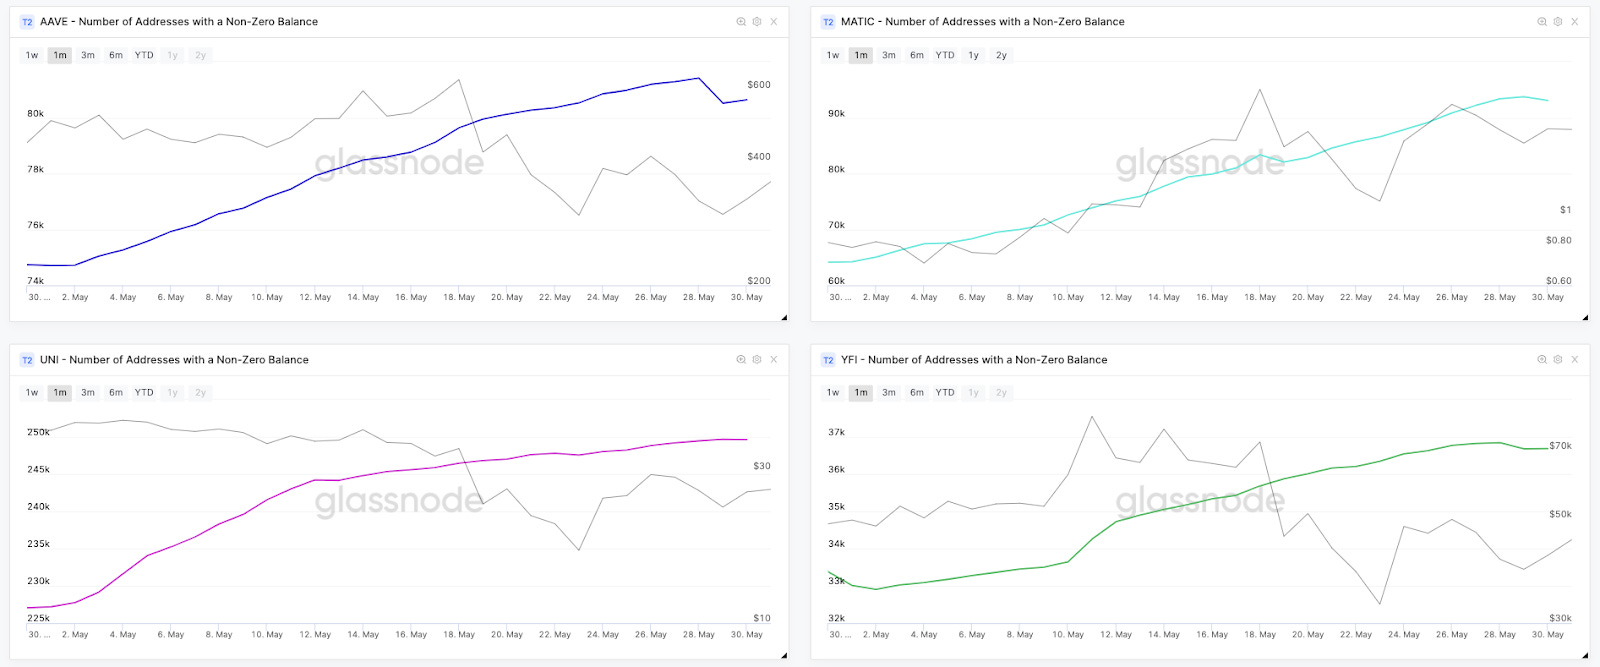
Task: Click the resize handle of UNI panel
Action: point(784,656)
